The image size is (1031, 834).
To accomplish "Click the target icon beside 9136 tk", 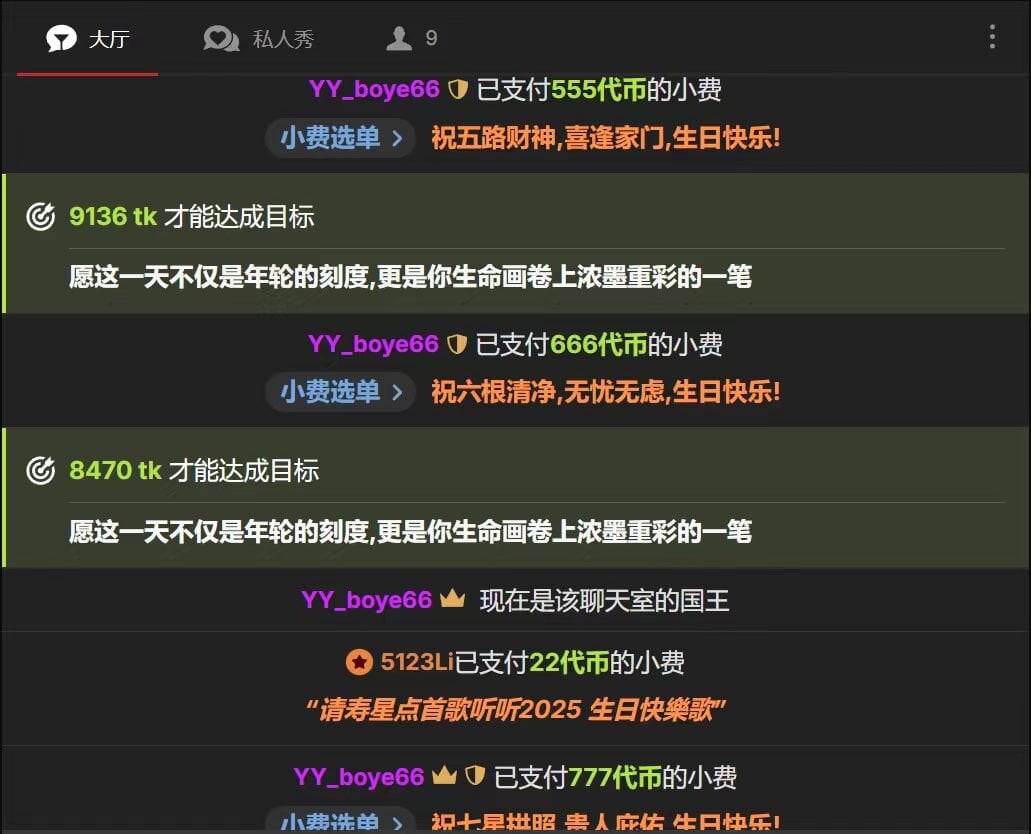I will (x=40, y=216).
